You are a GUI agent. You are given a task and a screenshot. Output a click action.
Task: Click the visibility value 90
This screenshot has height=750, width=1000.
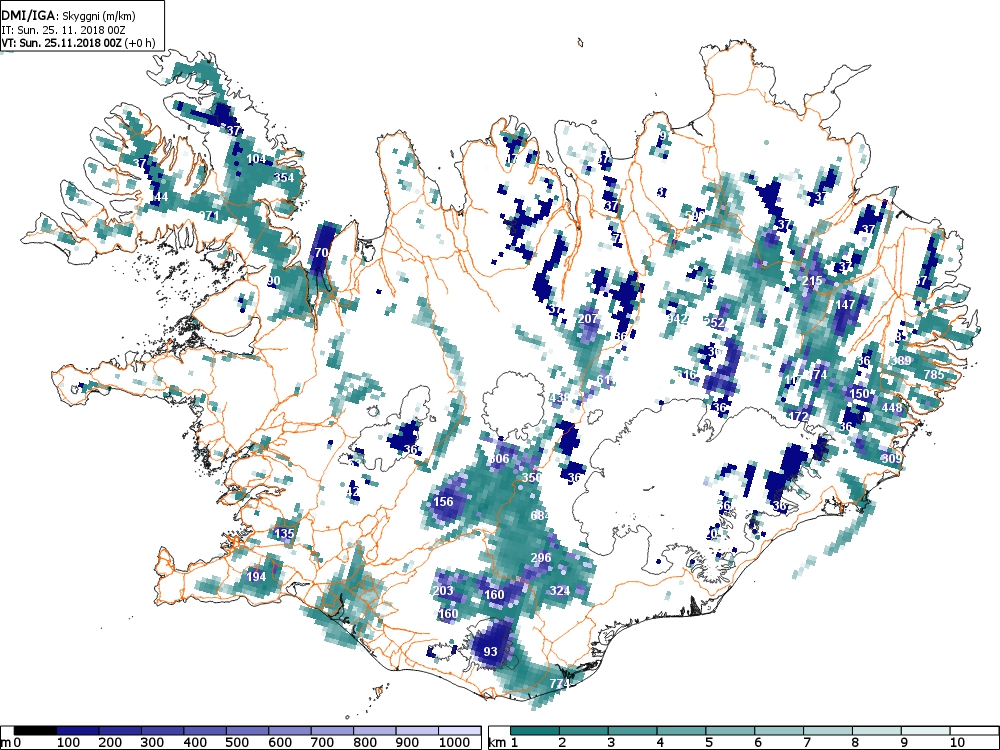point(274,281)
